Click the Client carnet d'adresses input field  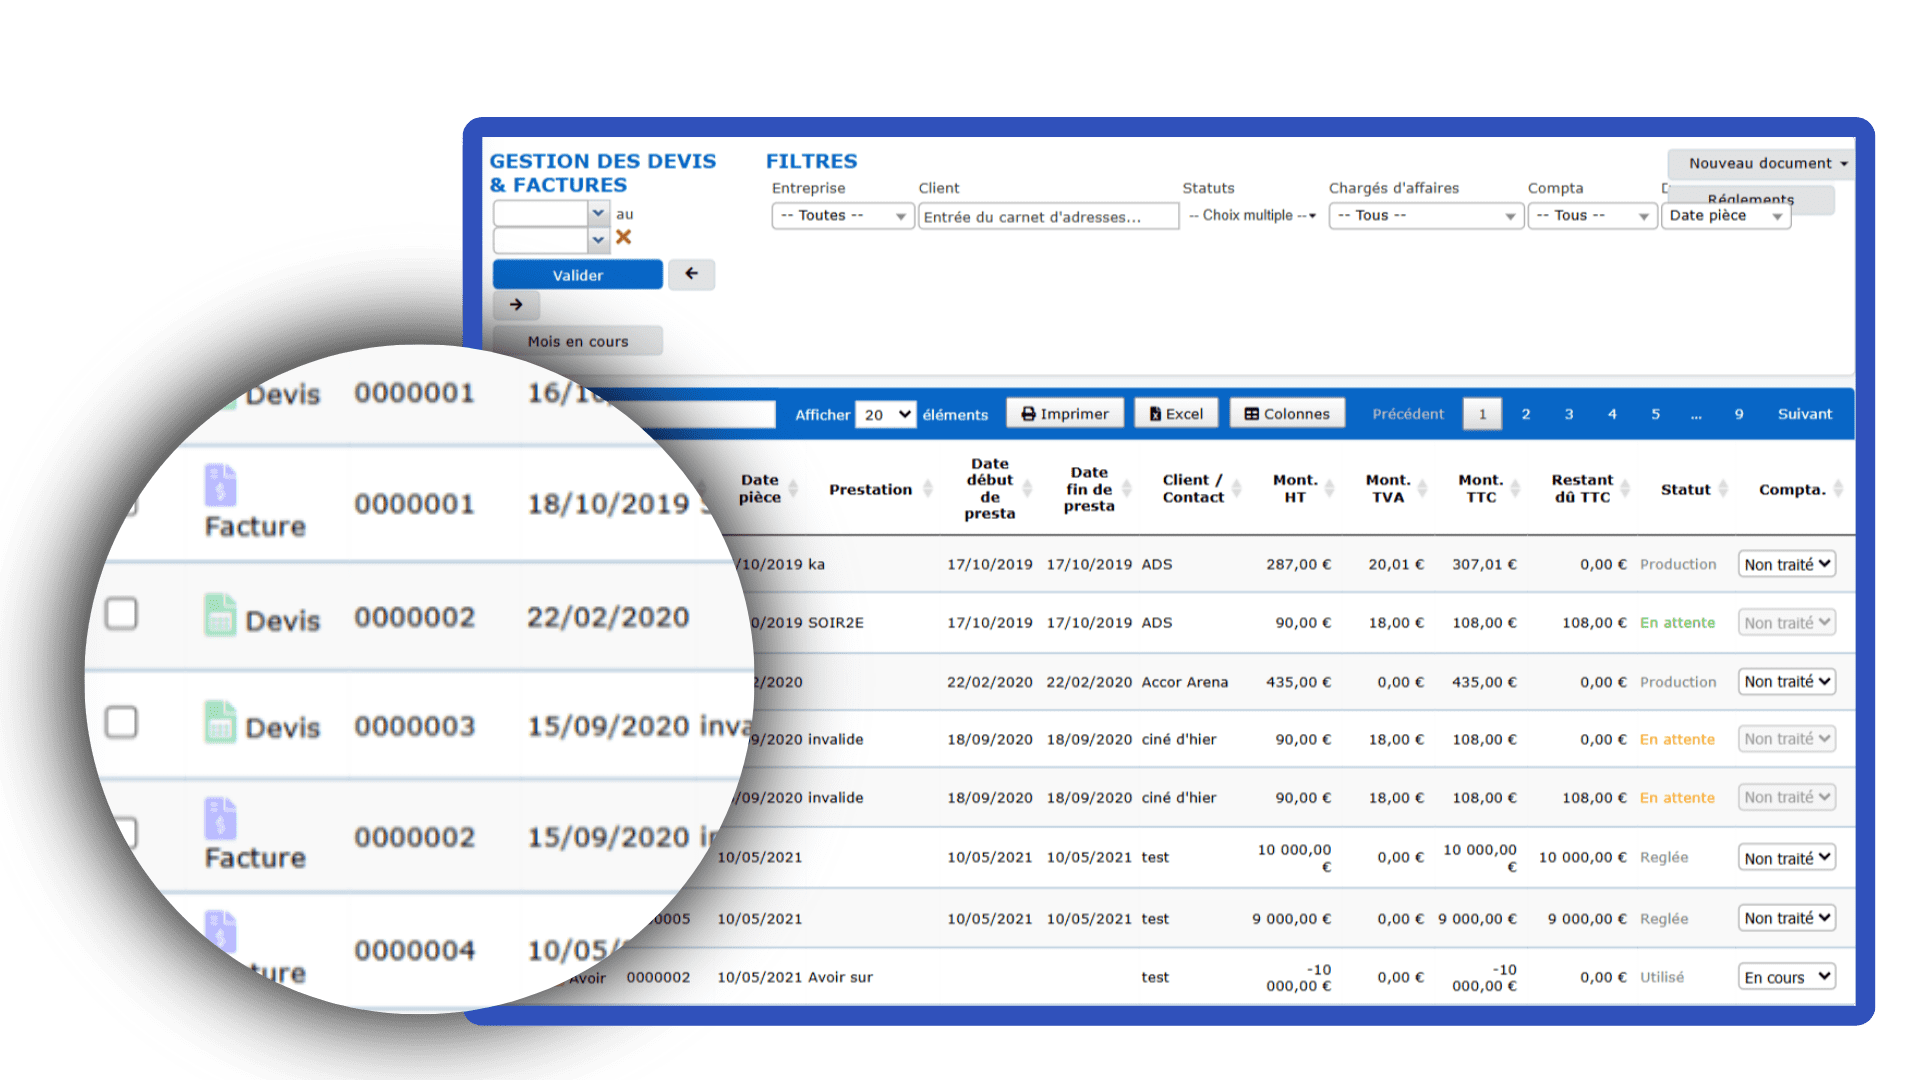point(1047,217)
